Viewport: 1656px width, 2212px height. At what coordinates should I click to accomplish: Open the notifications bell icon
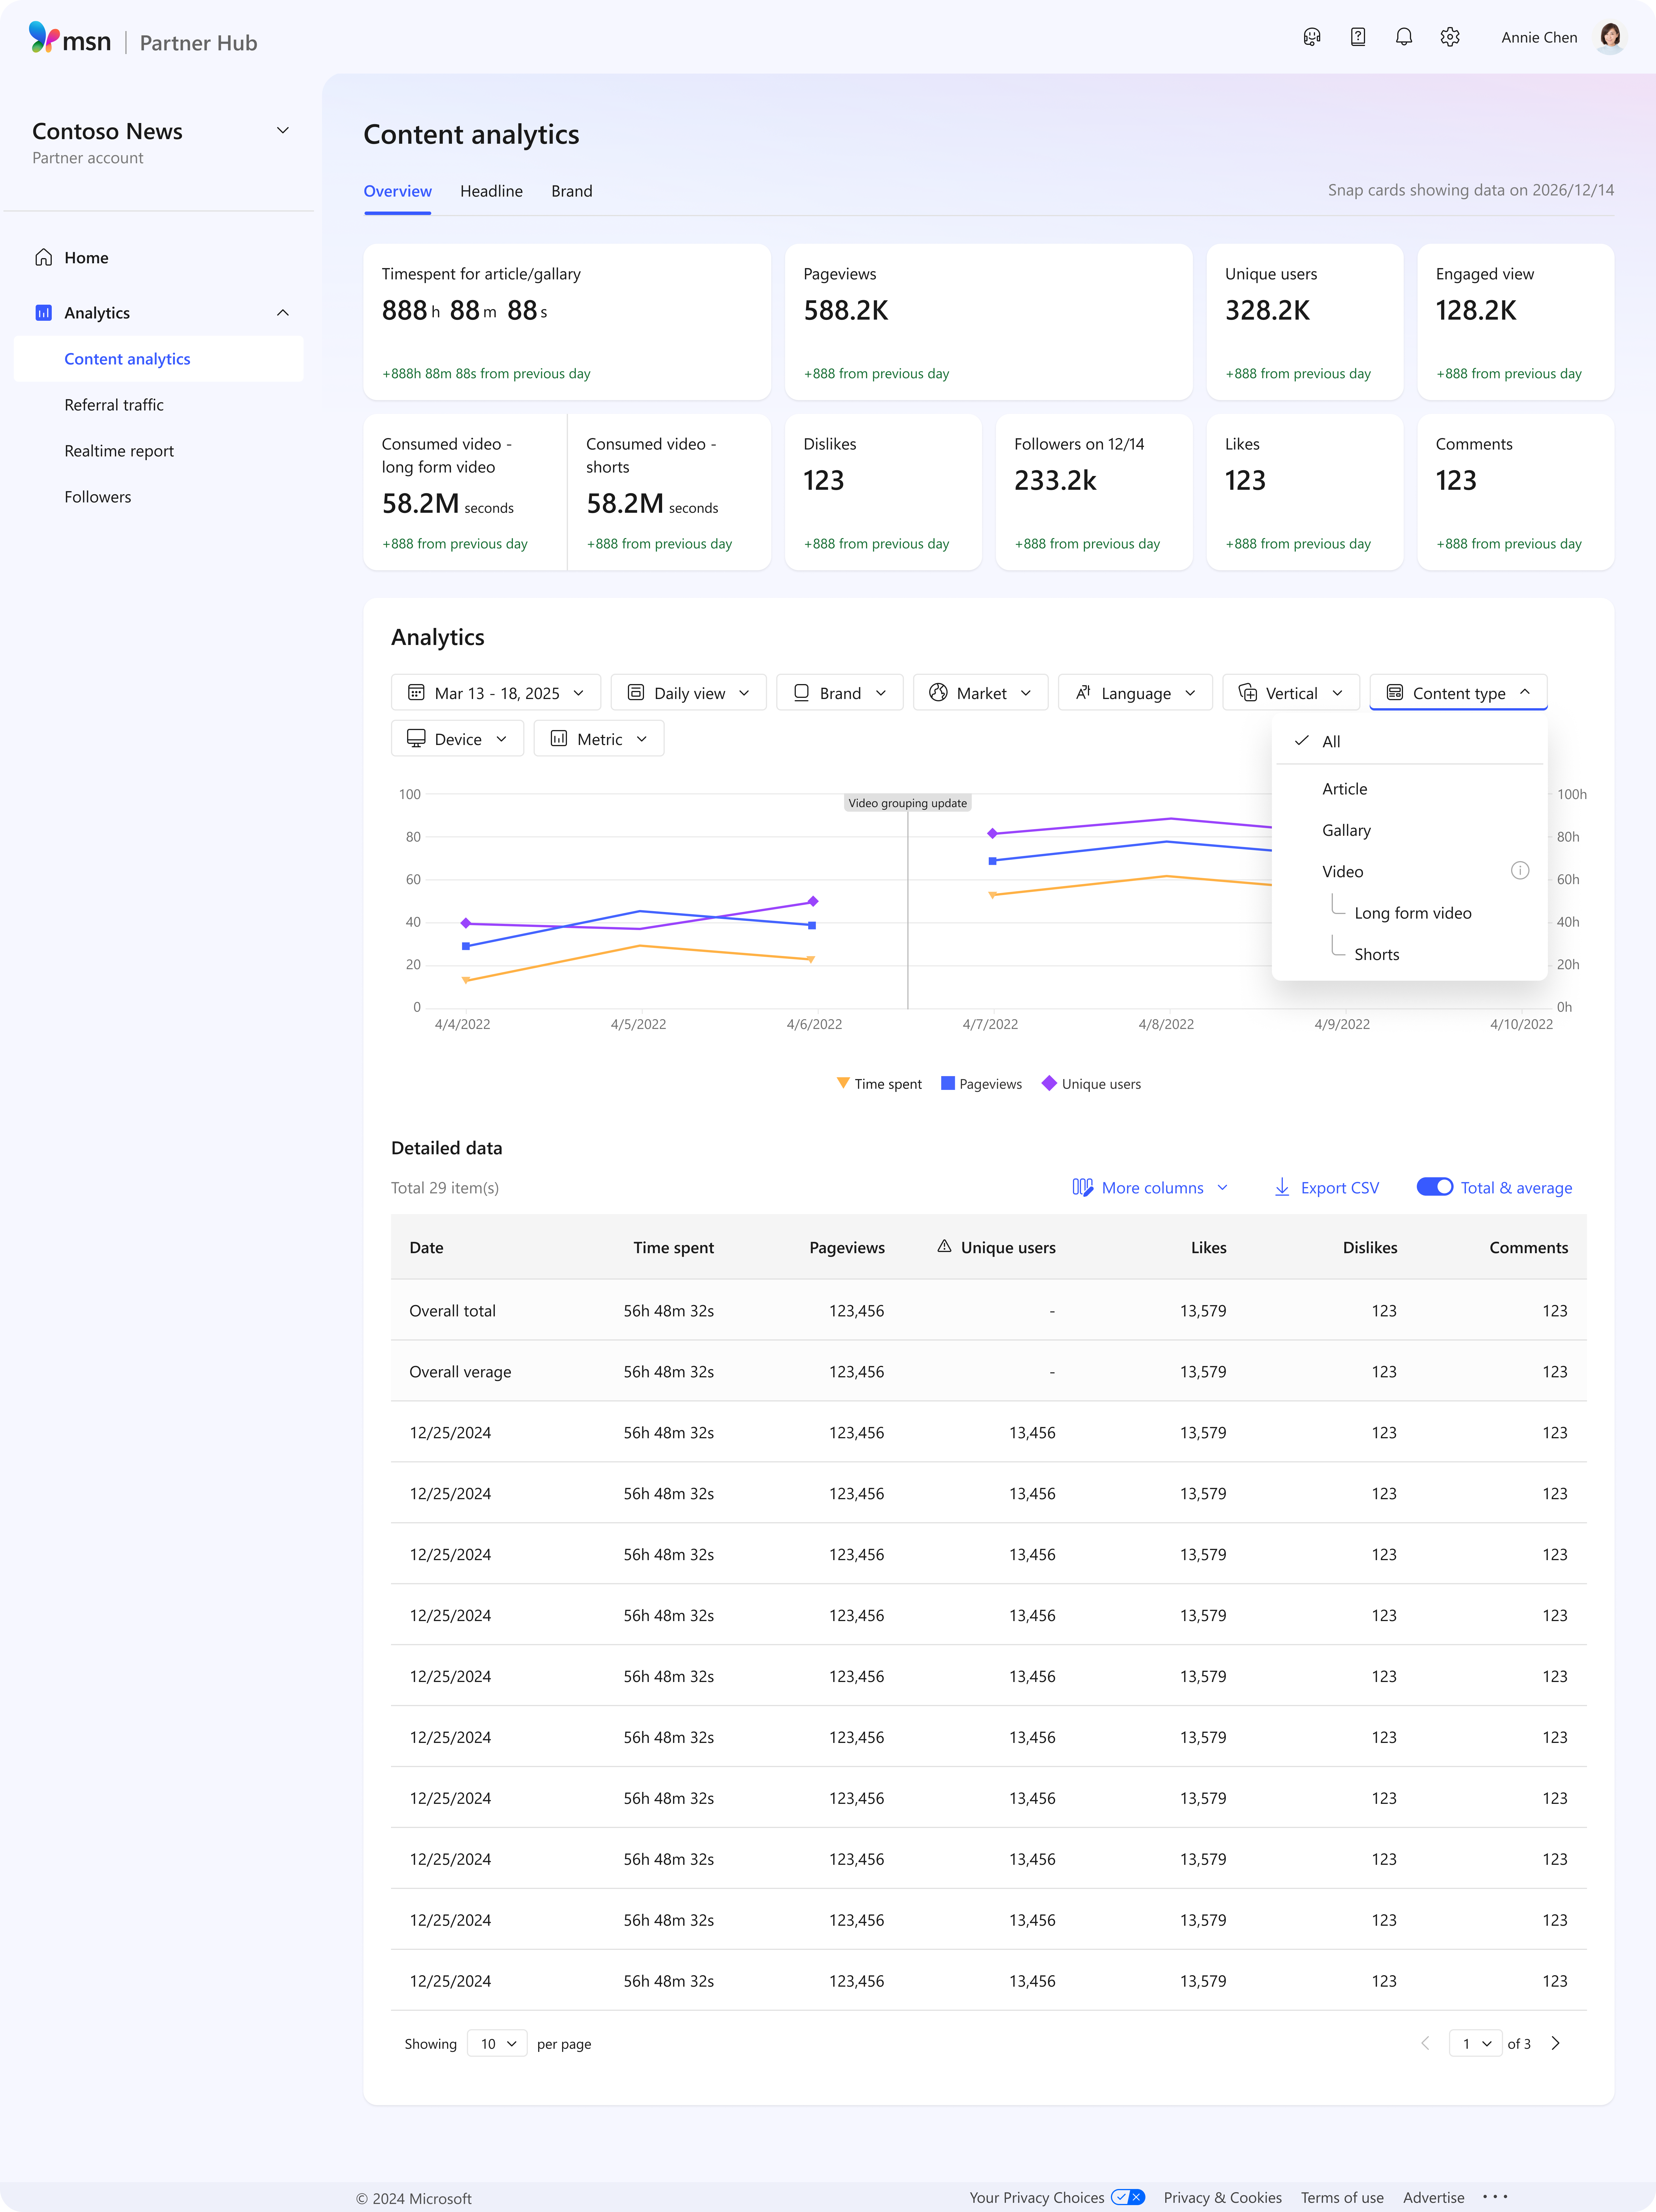pyautogui.click(x=1404, y=37)
